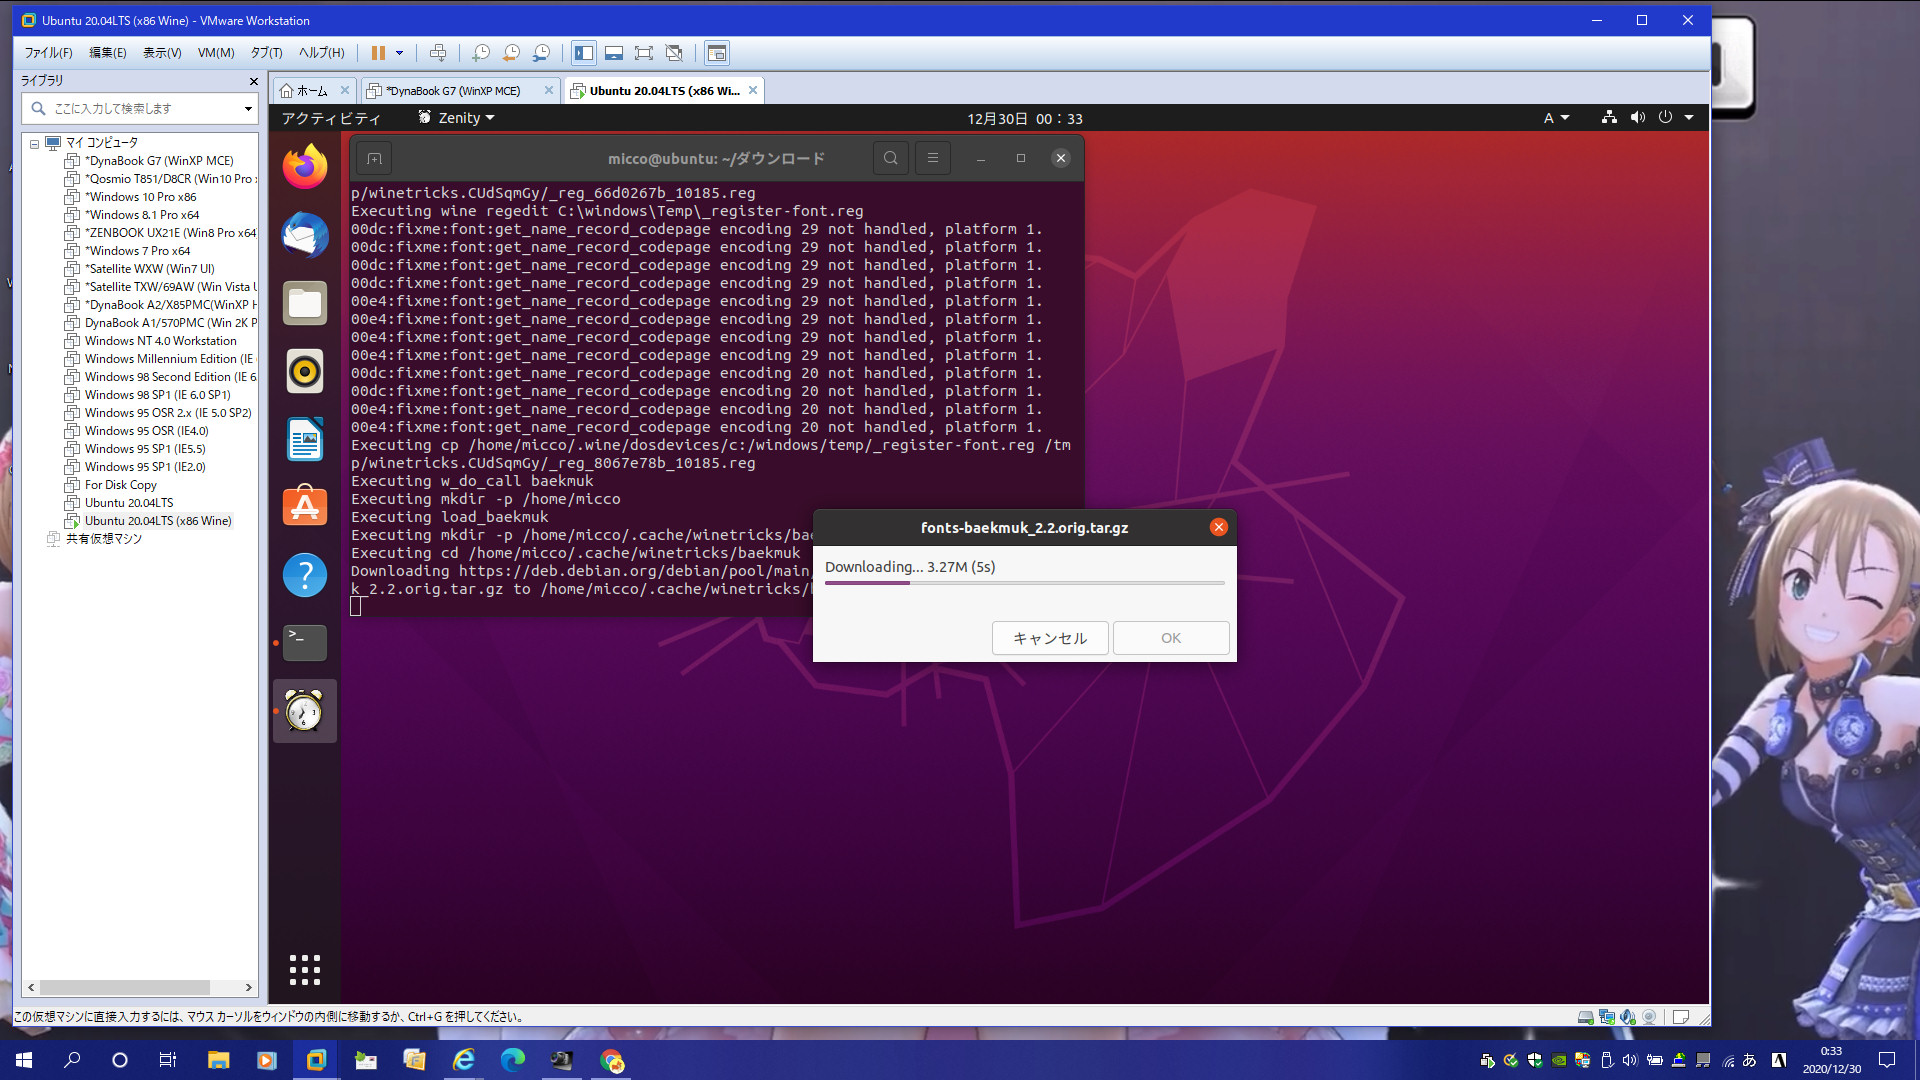Pause the virtual machine with the pause icon

(x=378, y=53)
